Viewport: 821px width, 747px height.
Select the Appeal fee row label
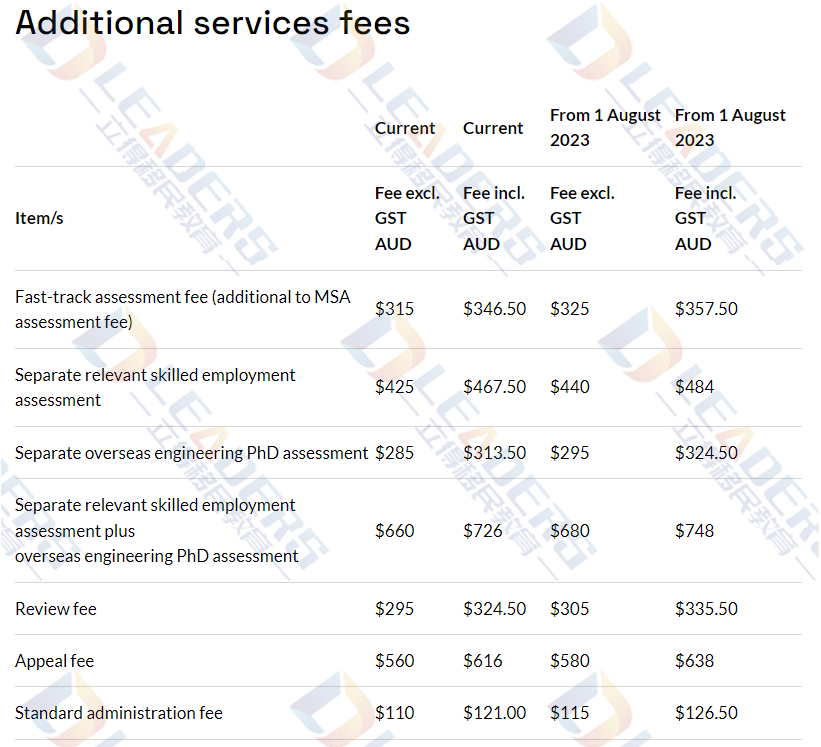coord(54,661)
